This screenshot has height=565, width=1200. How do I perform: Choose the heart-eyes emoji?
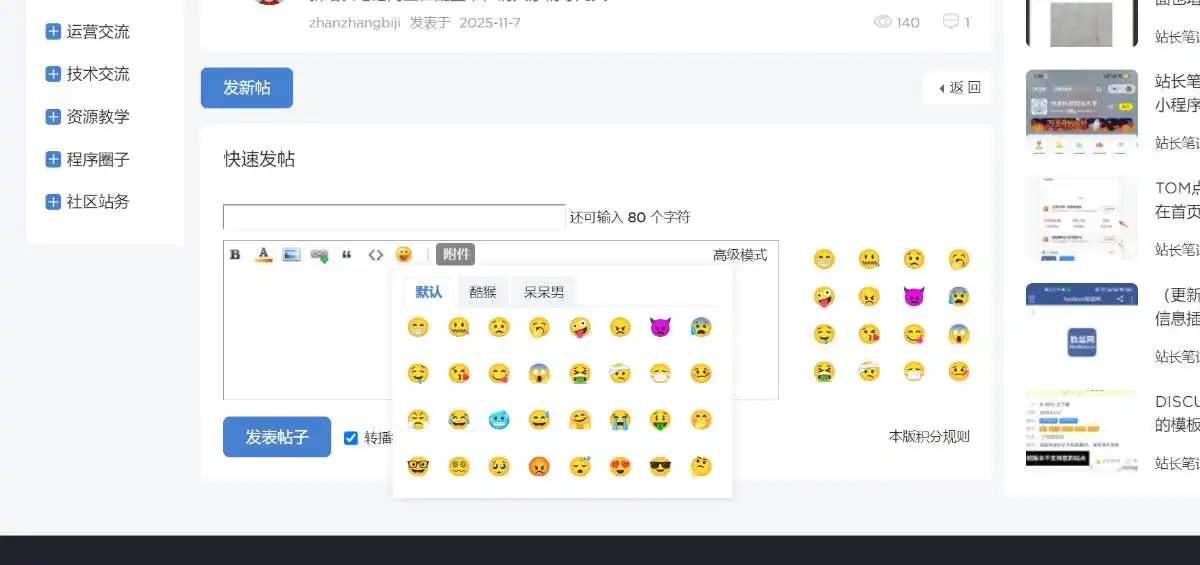coord(620,466)
